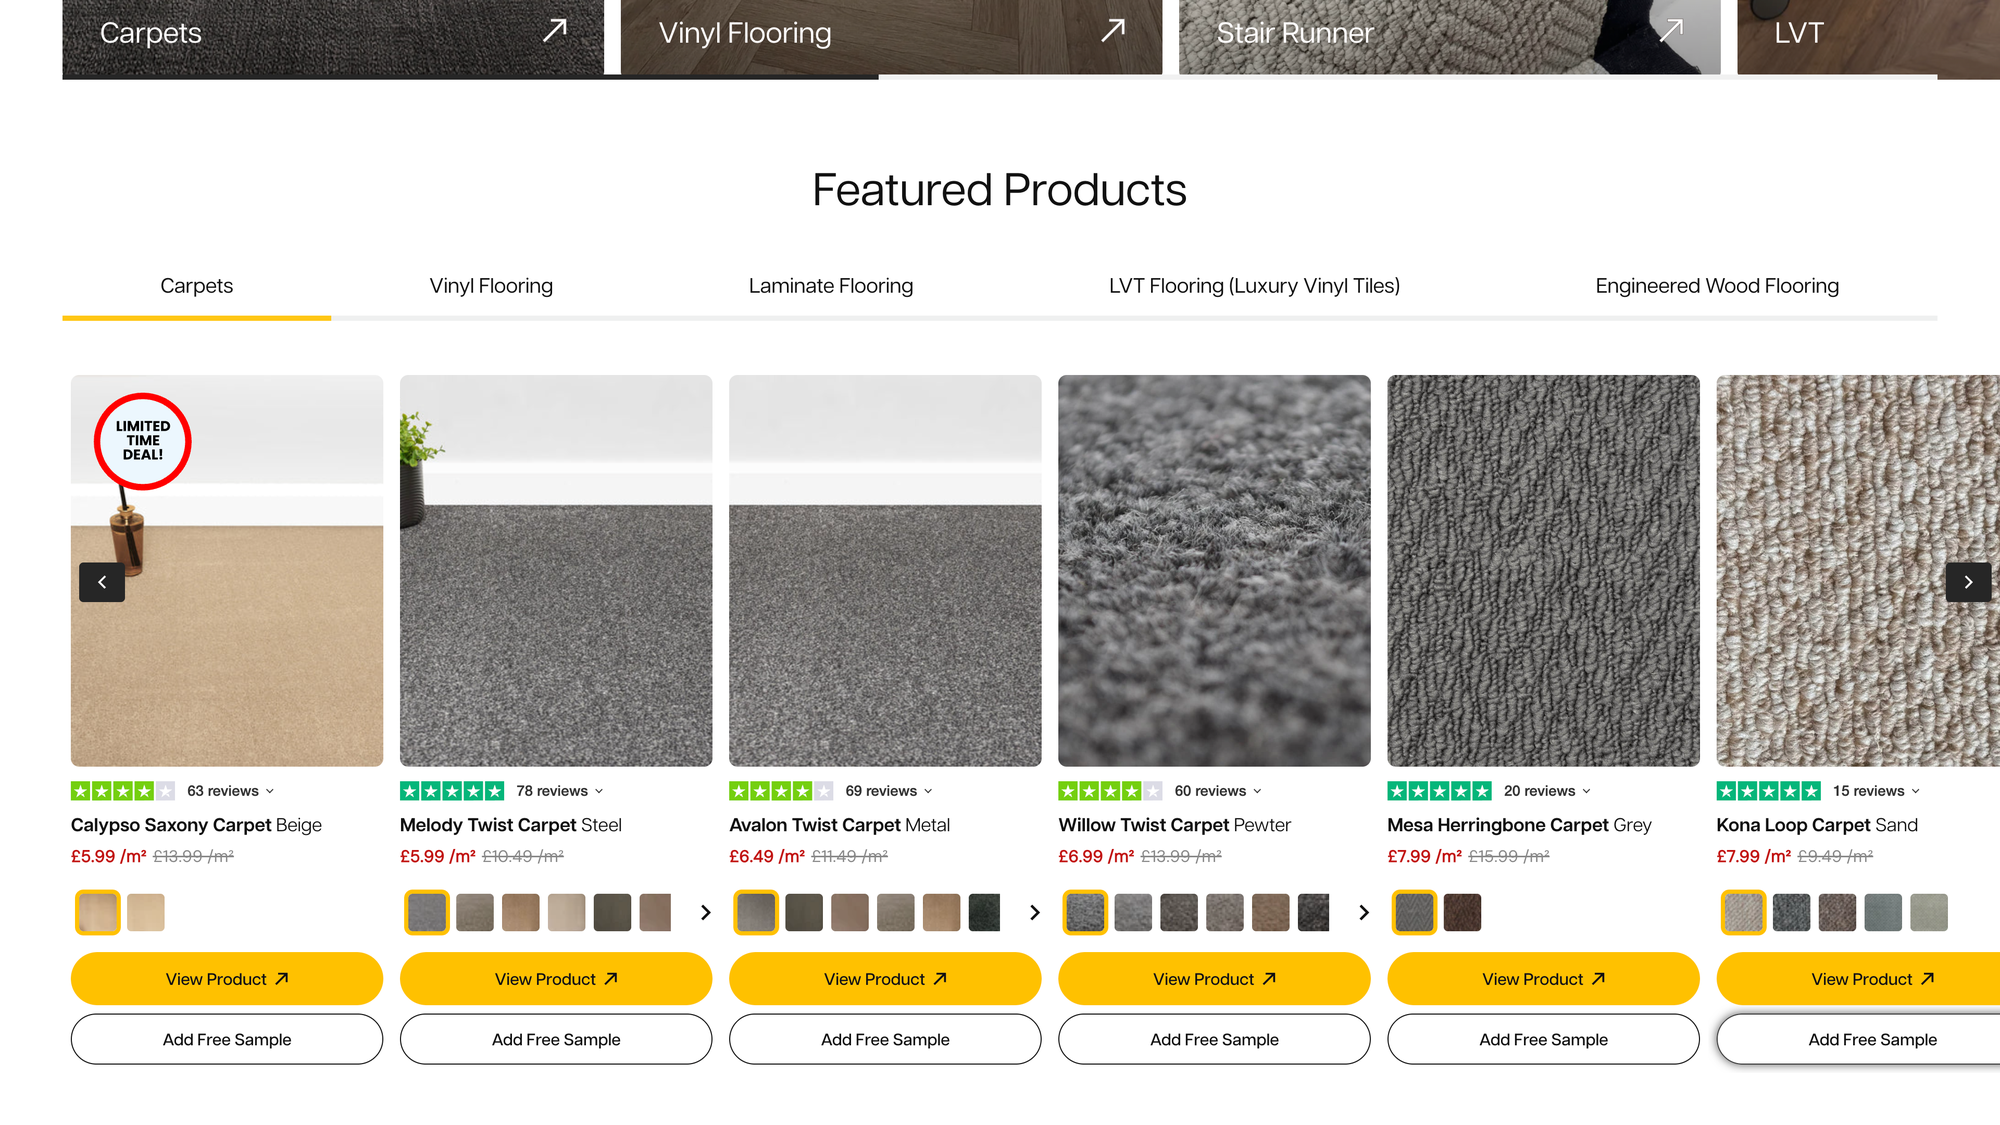Switch to the Engineered Wood Flooring tab

tap(1717, 286)
